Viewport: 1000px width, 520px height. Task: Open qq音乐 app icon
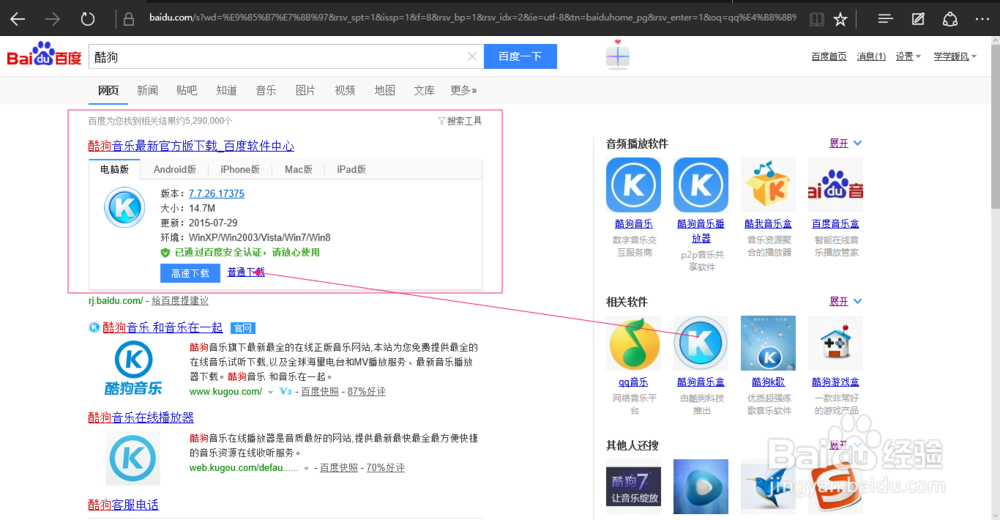coord(633,343)
